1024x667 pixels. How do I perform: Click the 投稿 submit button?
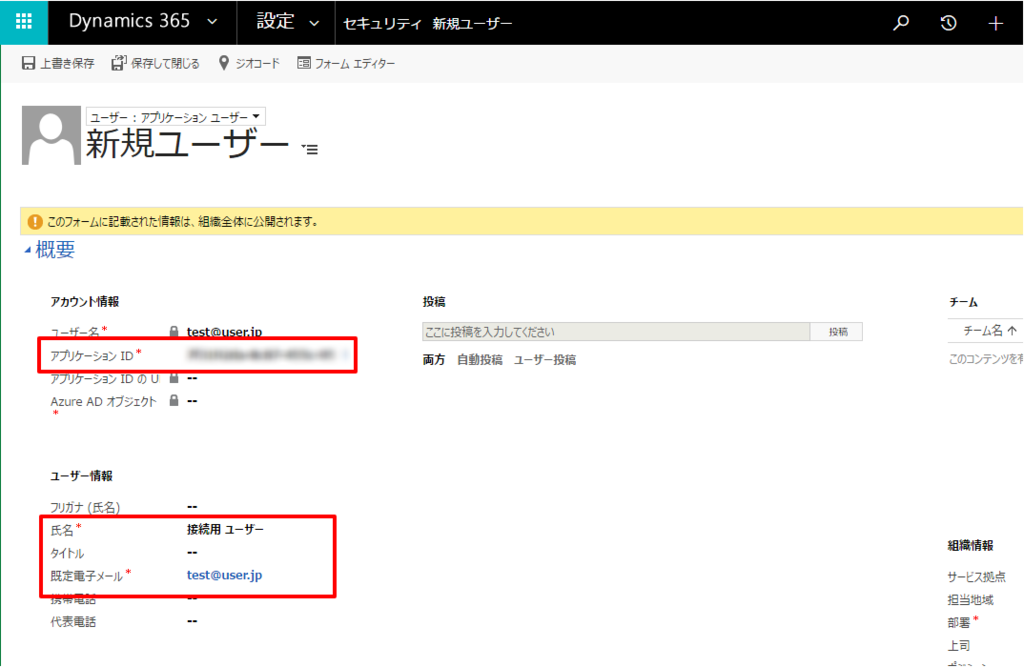[837, 332]
